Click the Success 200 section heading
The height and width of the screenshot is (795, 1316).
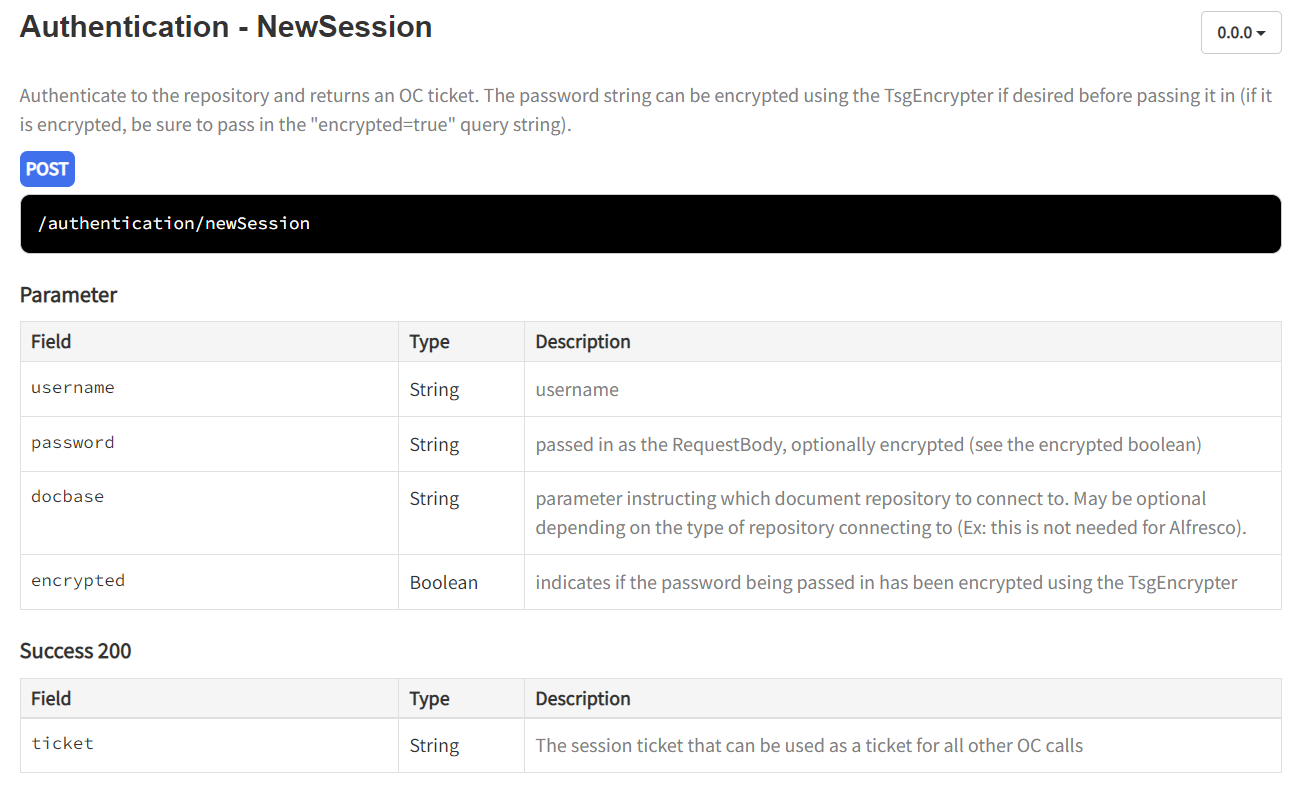point(75,651)
